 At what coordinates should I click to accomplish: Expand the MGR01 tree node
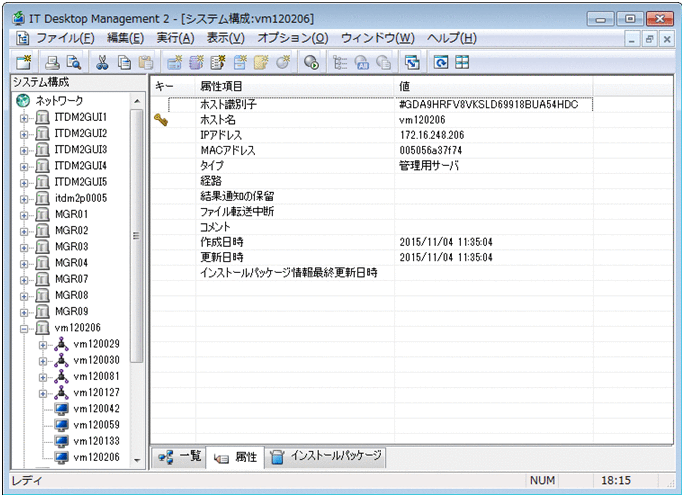pos(24,215)
